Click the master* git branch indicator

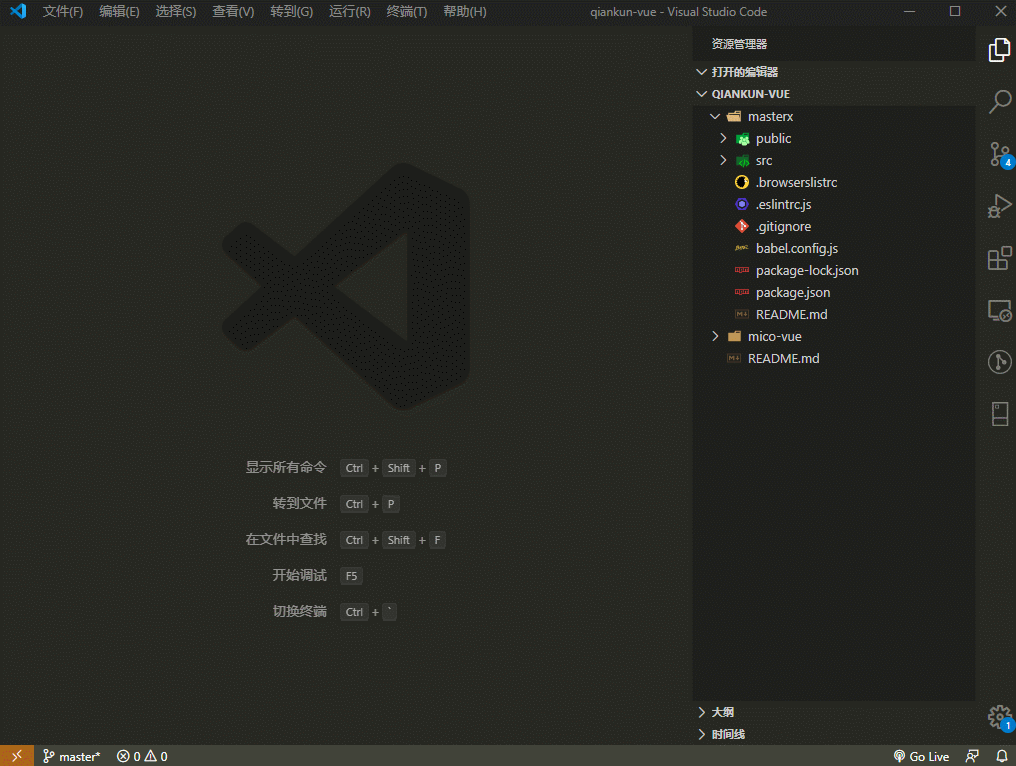[71, 756]
